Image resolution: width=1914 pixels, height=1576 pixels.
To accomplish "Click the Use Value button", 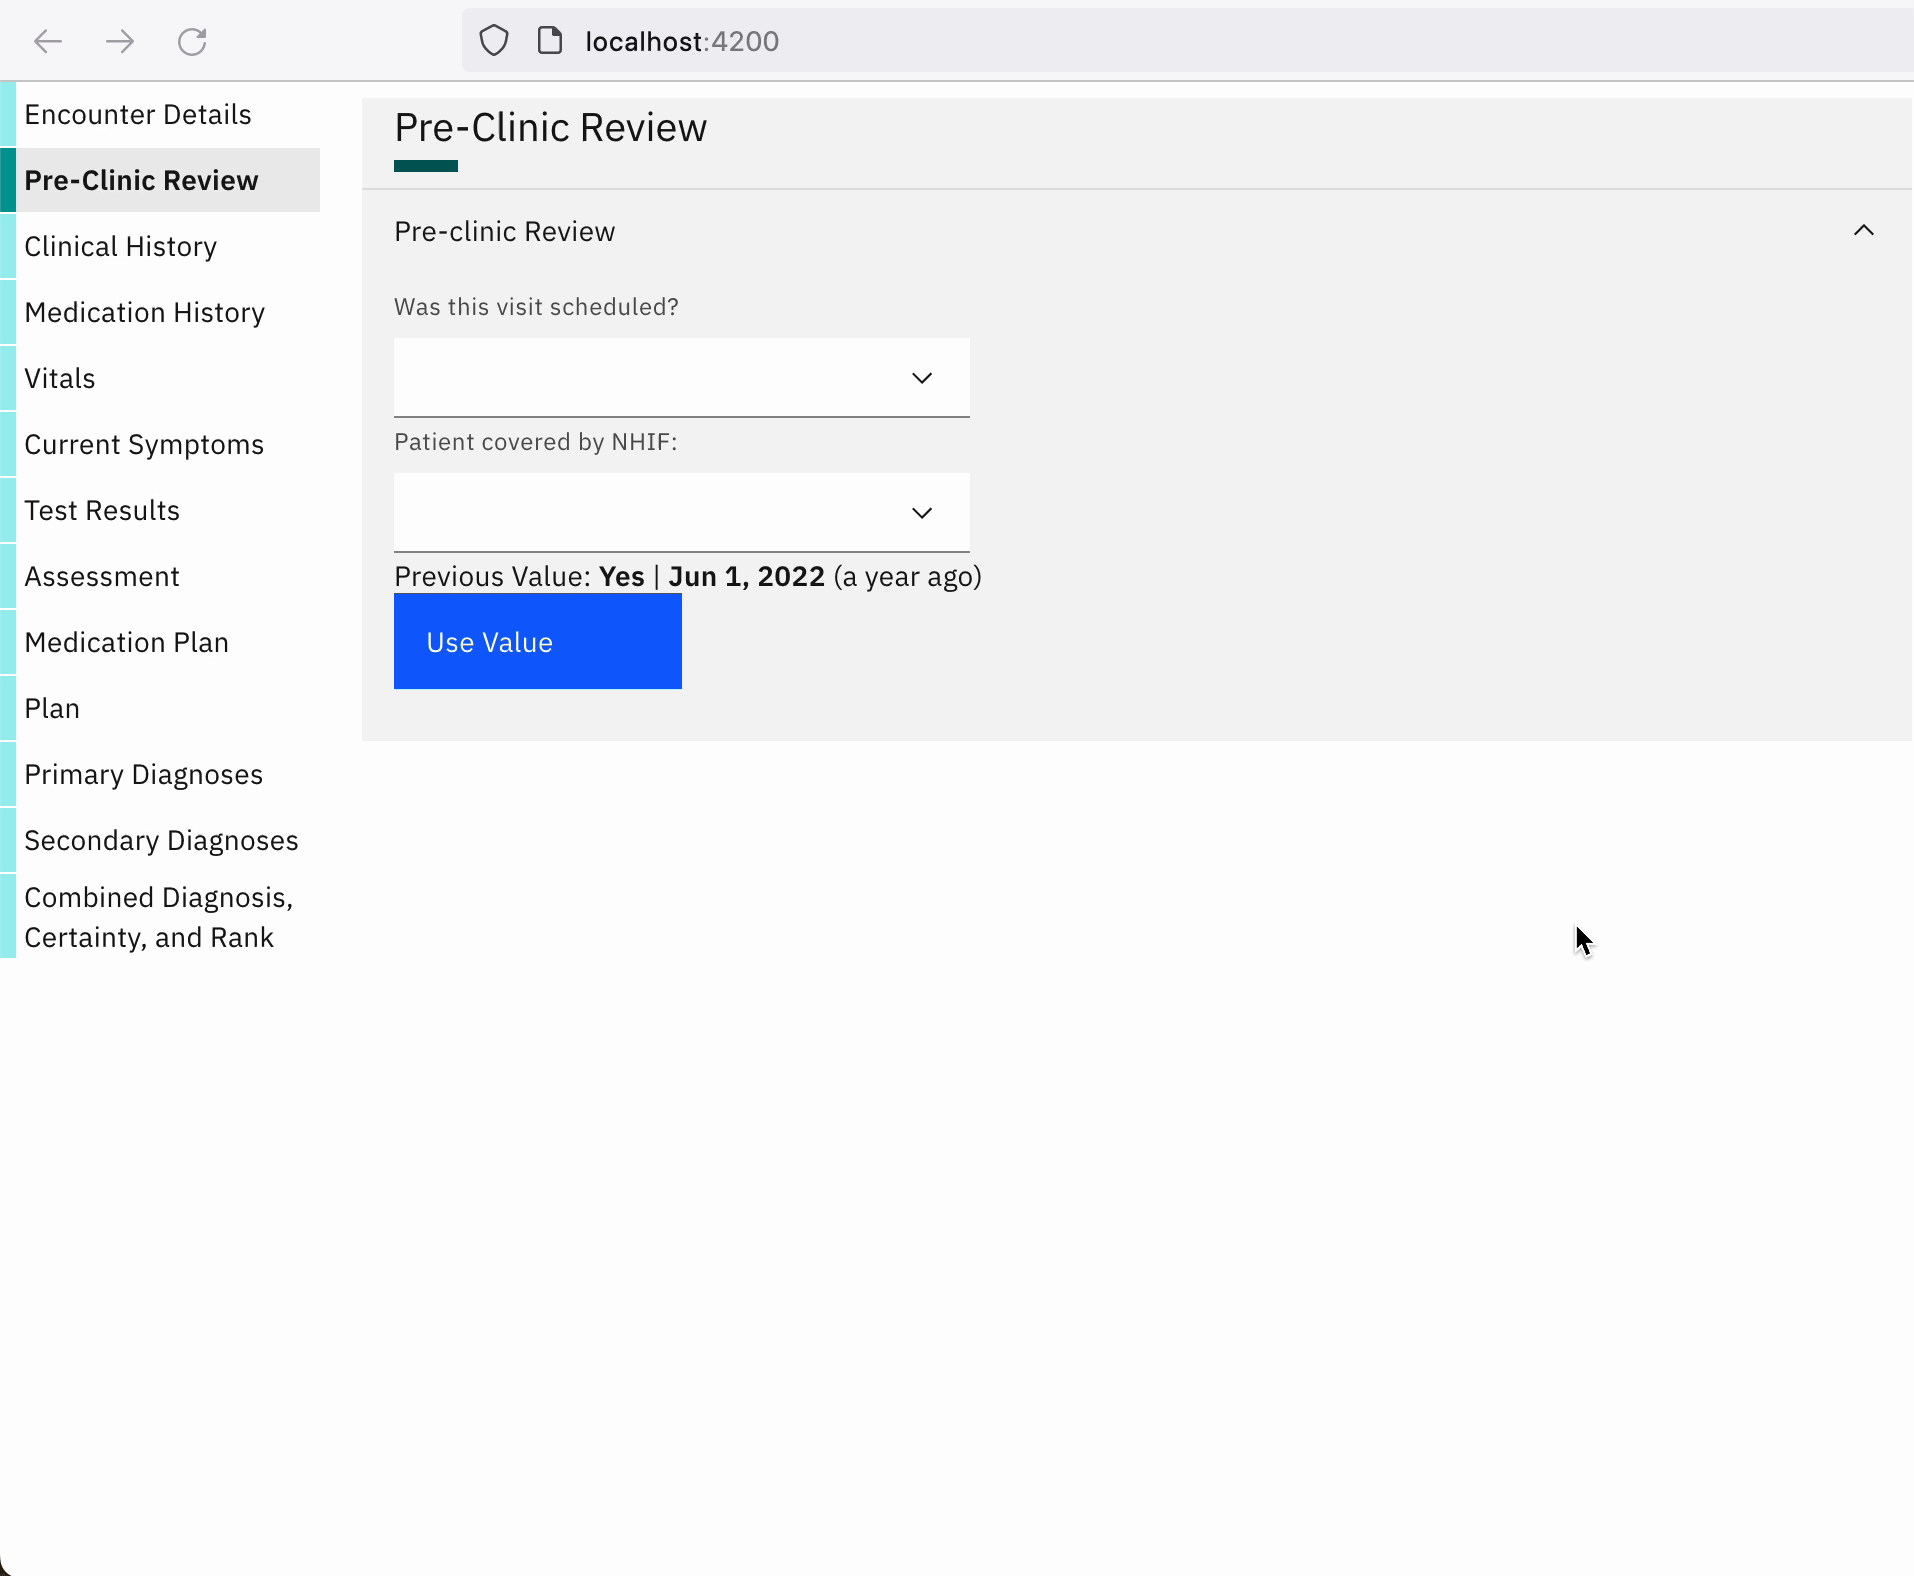I will pyautogui.click(x=538, y=641).
